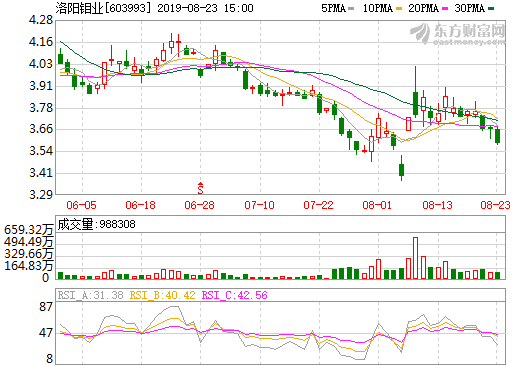Click the 07-10 date axis label

[x=259, y=205]
